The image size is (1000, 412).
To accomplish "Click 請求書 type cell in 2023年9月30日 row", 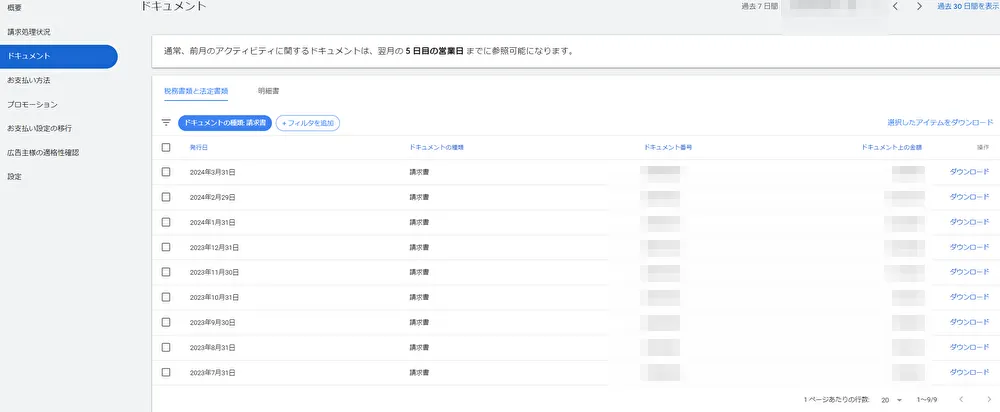I will (x=419, y=322).
